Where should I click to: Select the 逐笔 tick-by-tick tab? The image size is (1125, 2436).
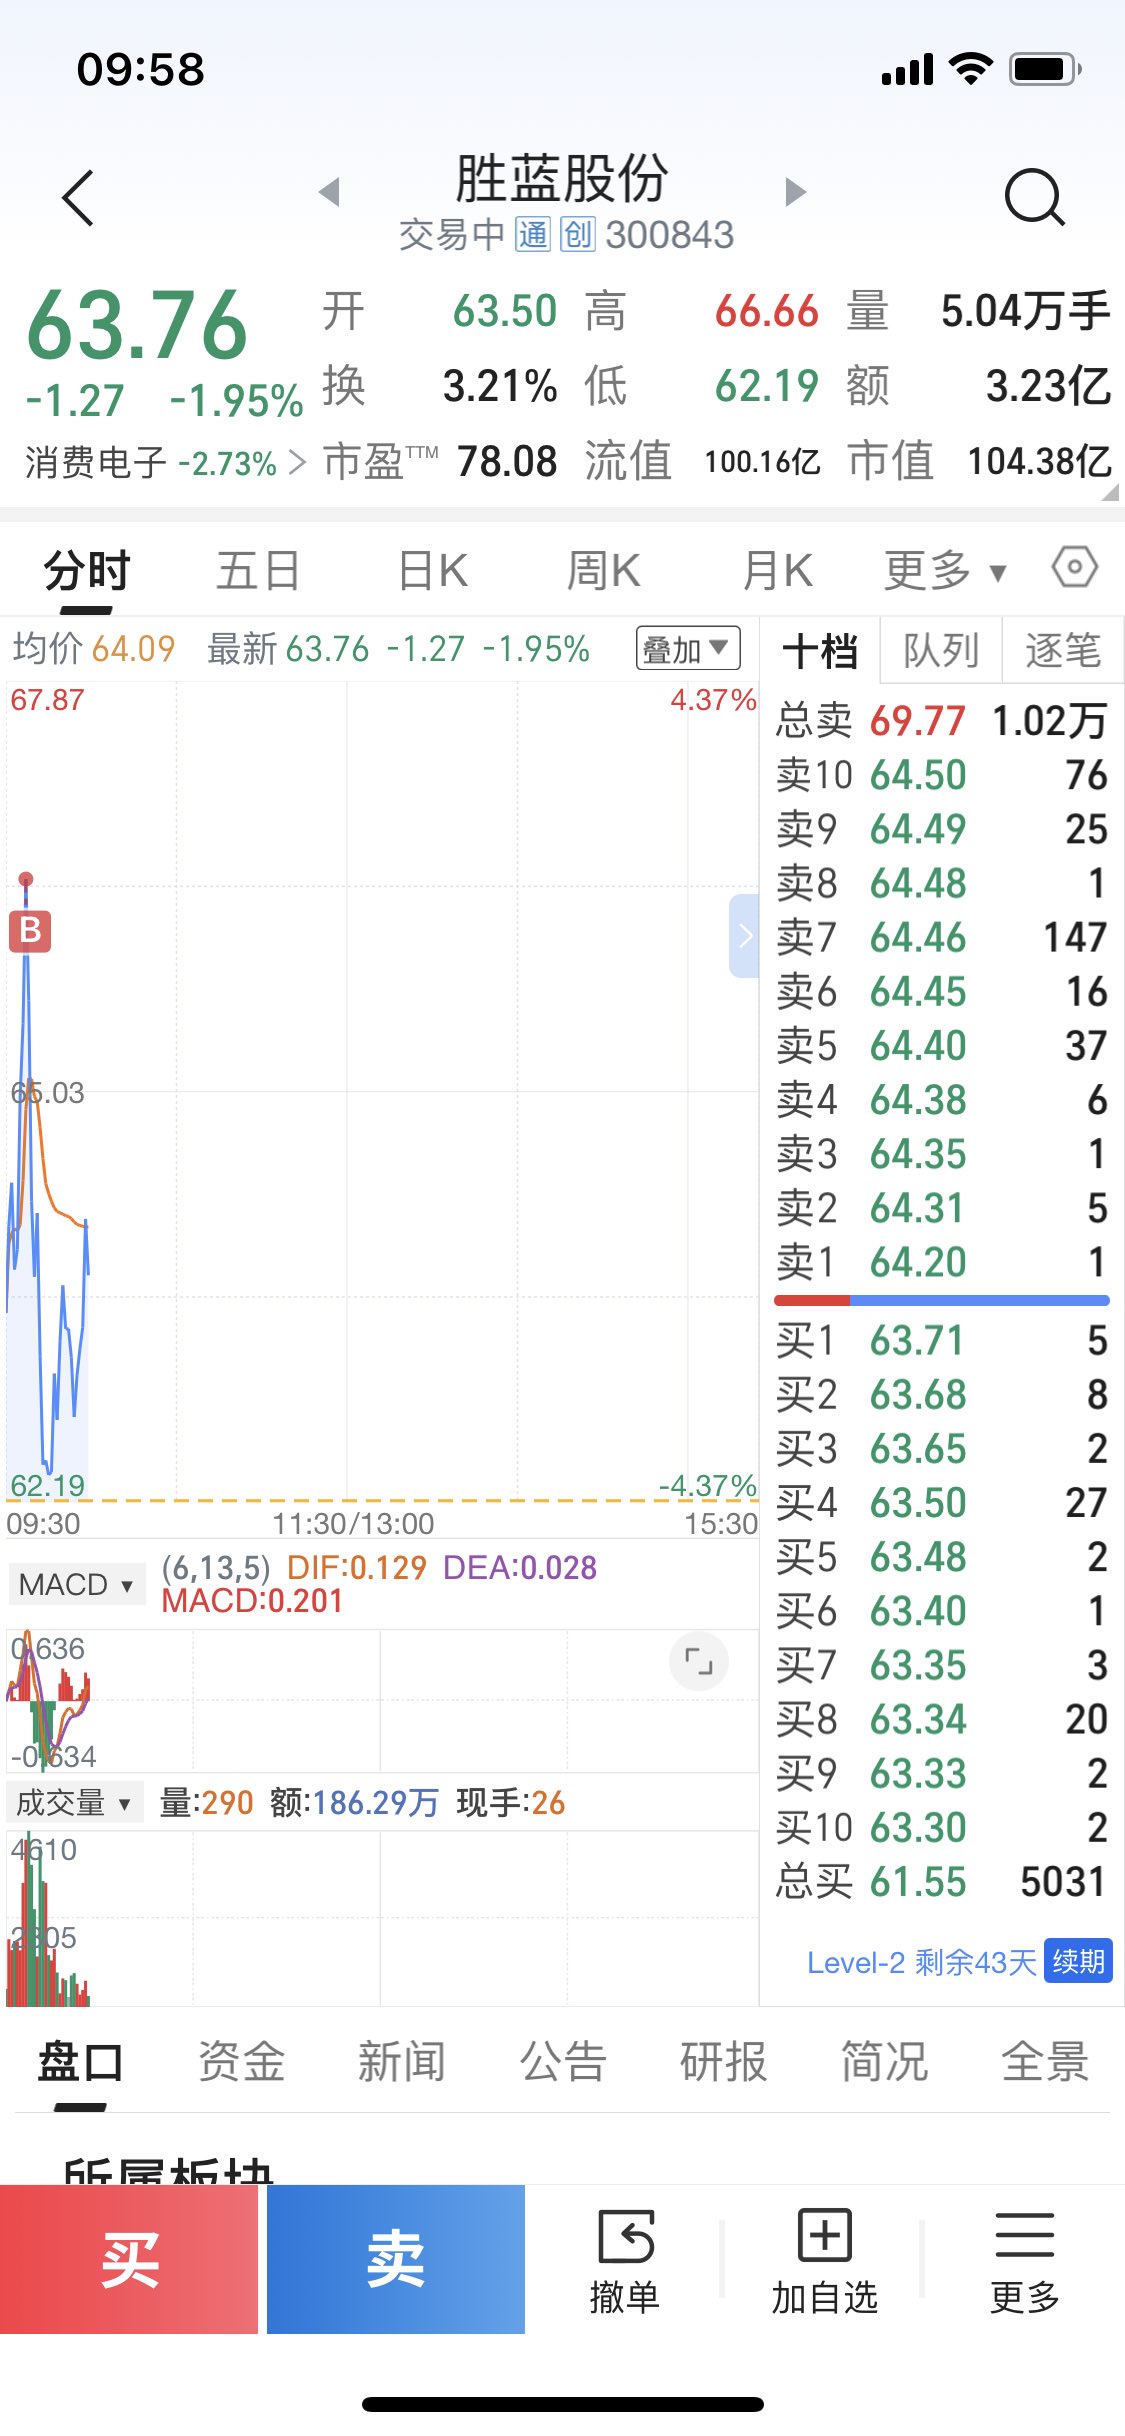1063,651
